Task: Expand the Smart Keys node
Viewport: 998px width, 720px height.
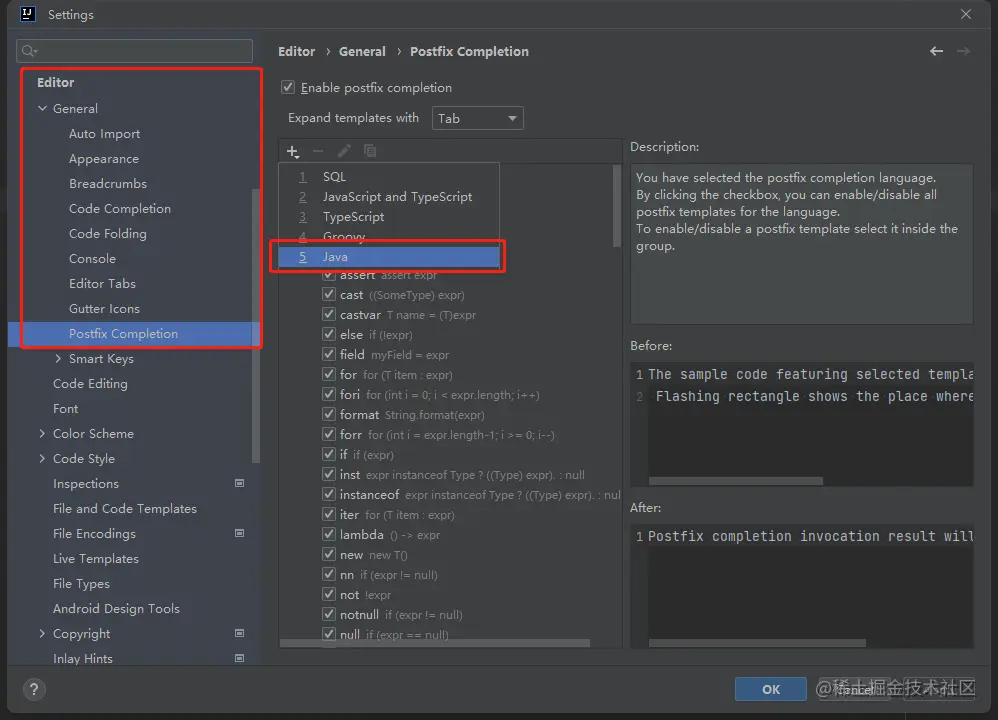Action: (x=59, y=358)
